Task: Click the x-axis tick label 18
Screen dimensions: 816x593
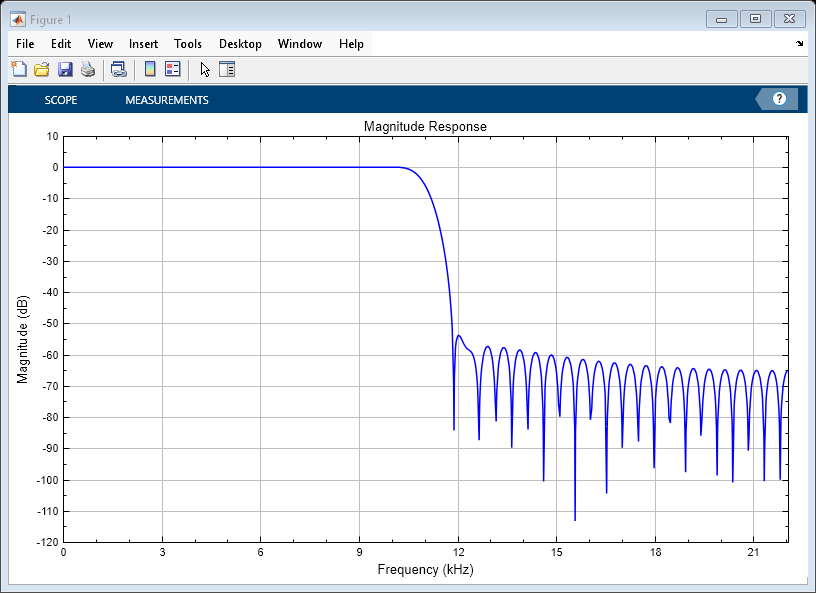Action: tap(655, 552)
